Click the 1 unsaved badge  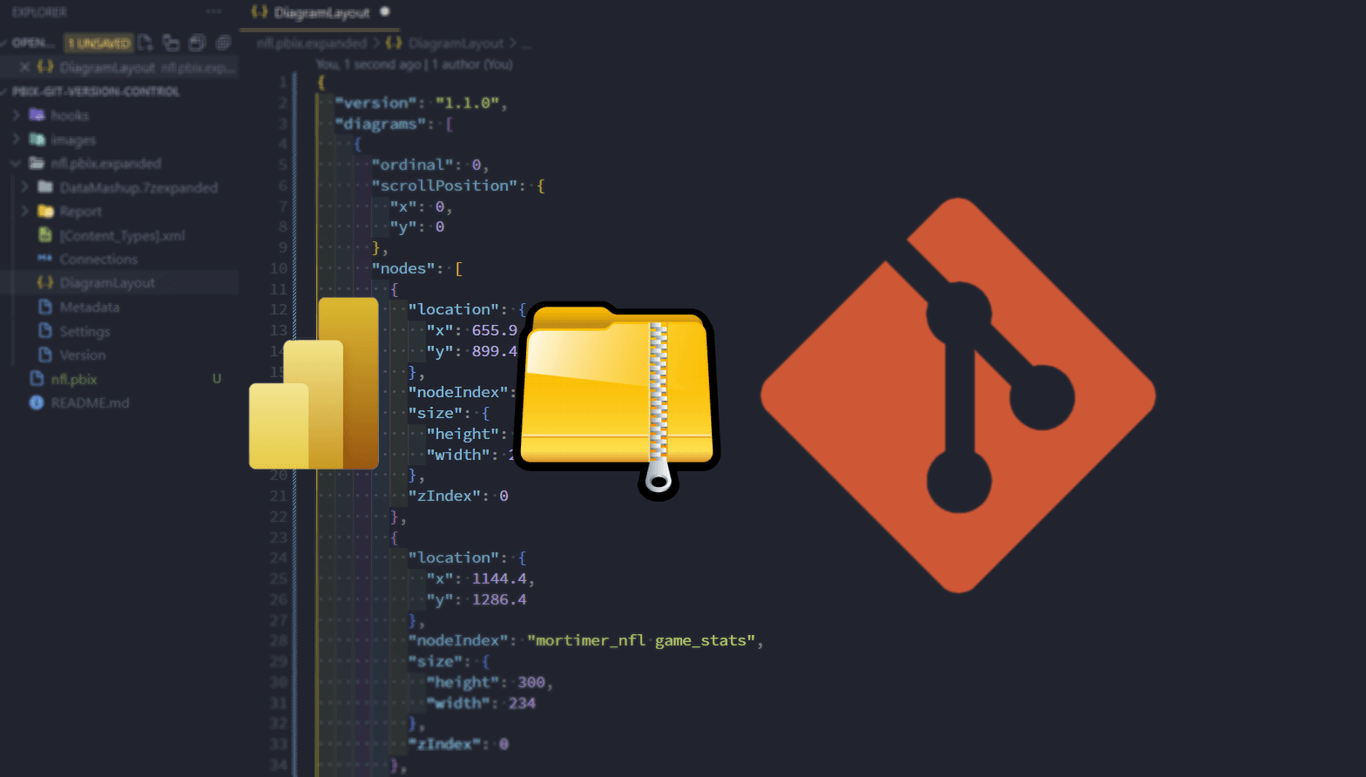click(98, 43)
